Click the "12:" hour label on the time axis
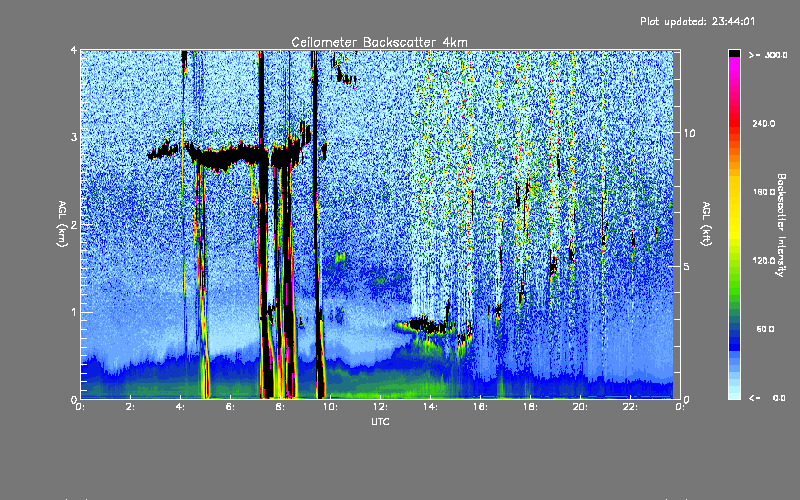Viewport: 800px width, 500px height. [381, 407]
